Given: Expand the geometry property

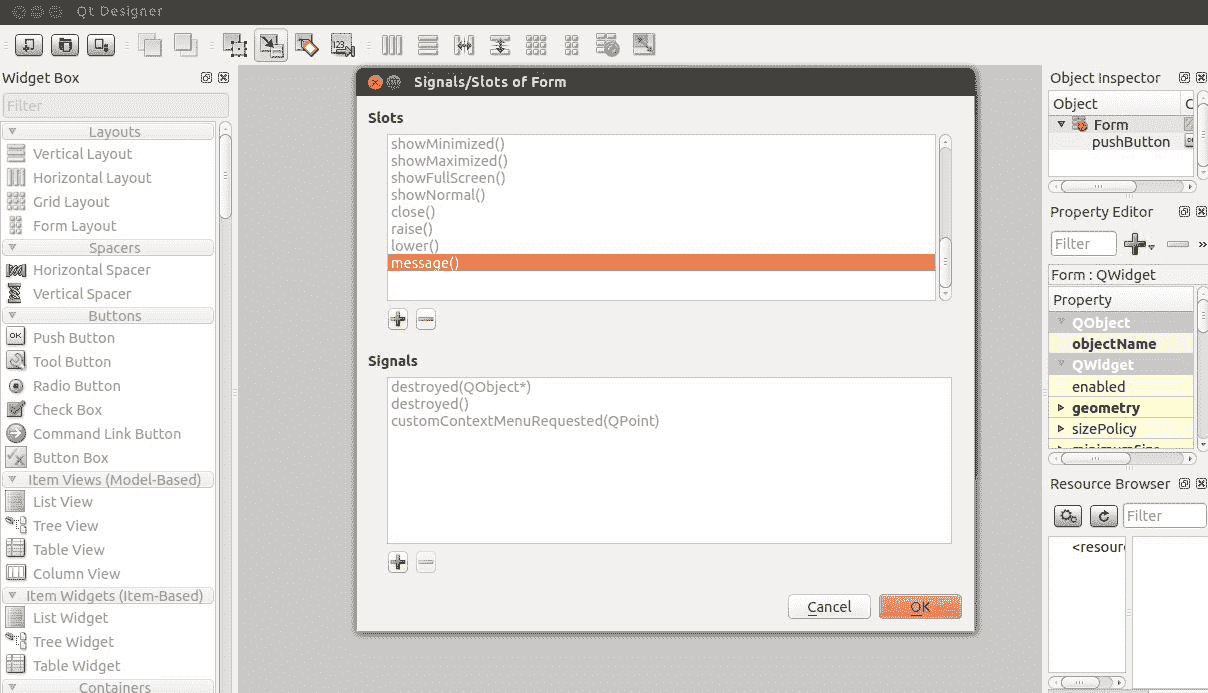Looking at the screenshot, I should pos(1060,408).
